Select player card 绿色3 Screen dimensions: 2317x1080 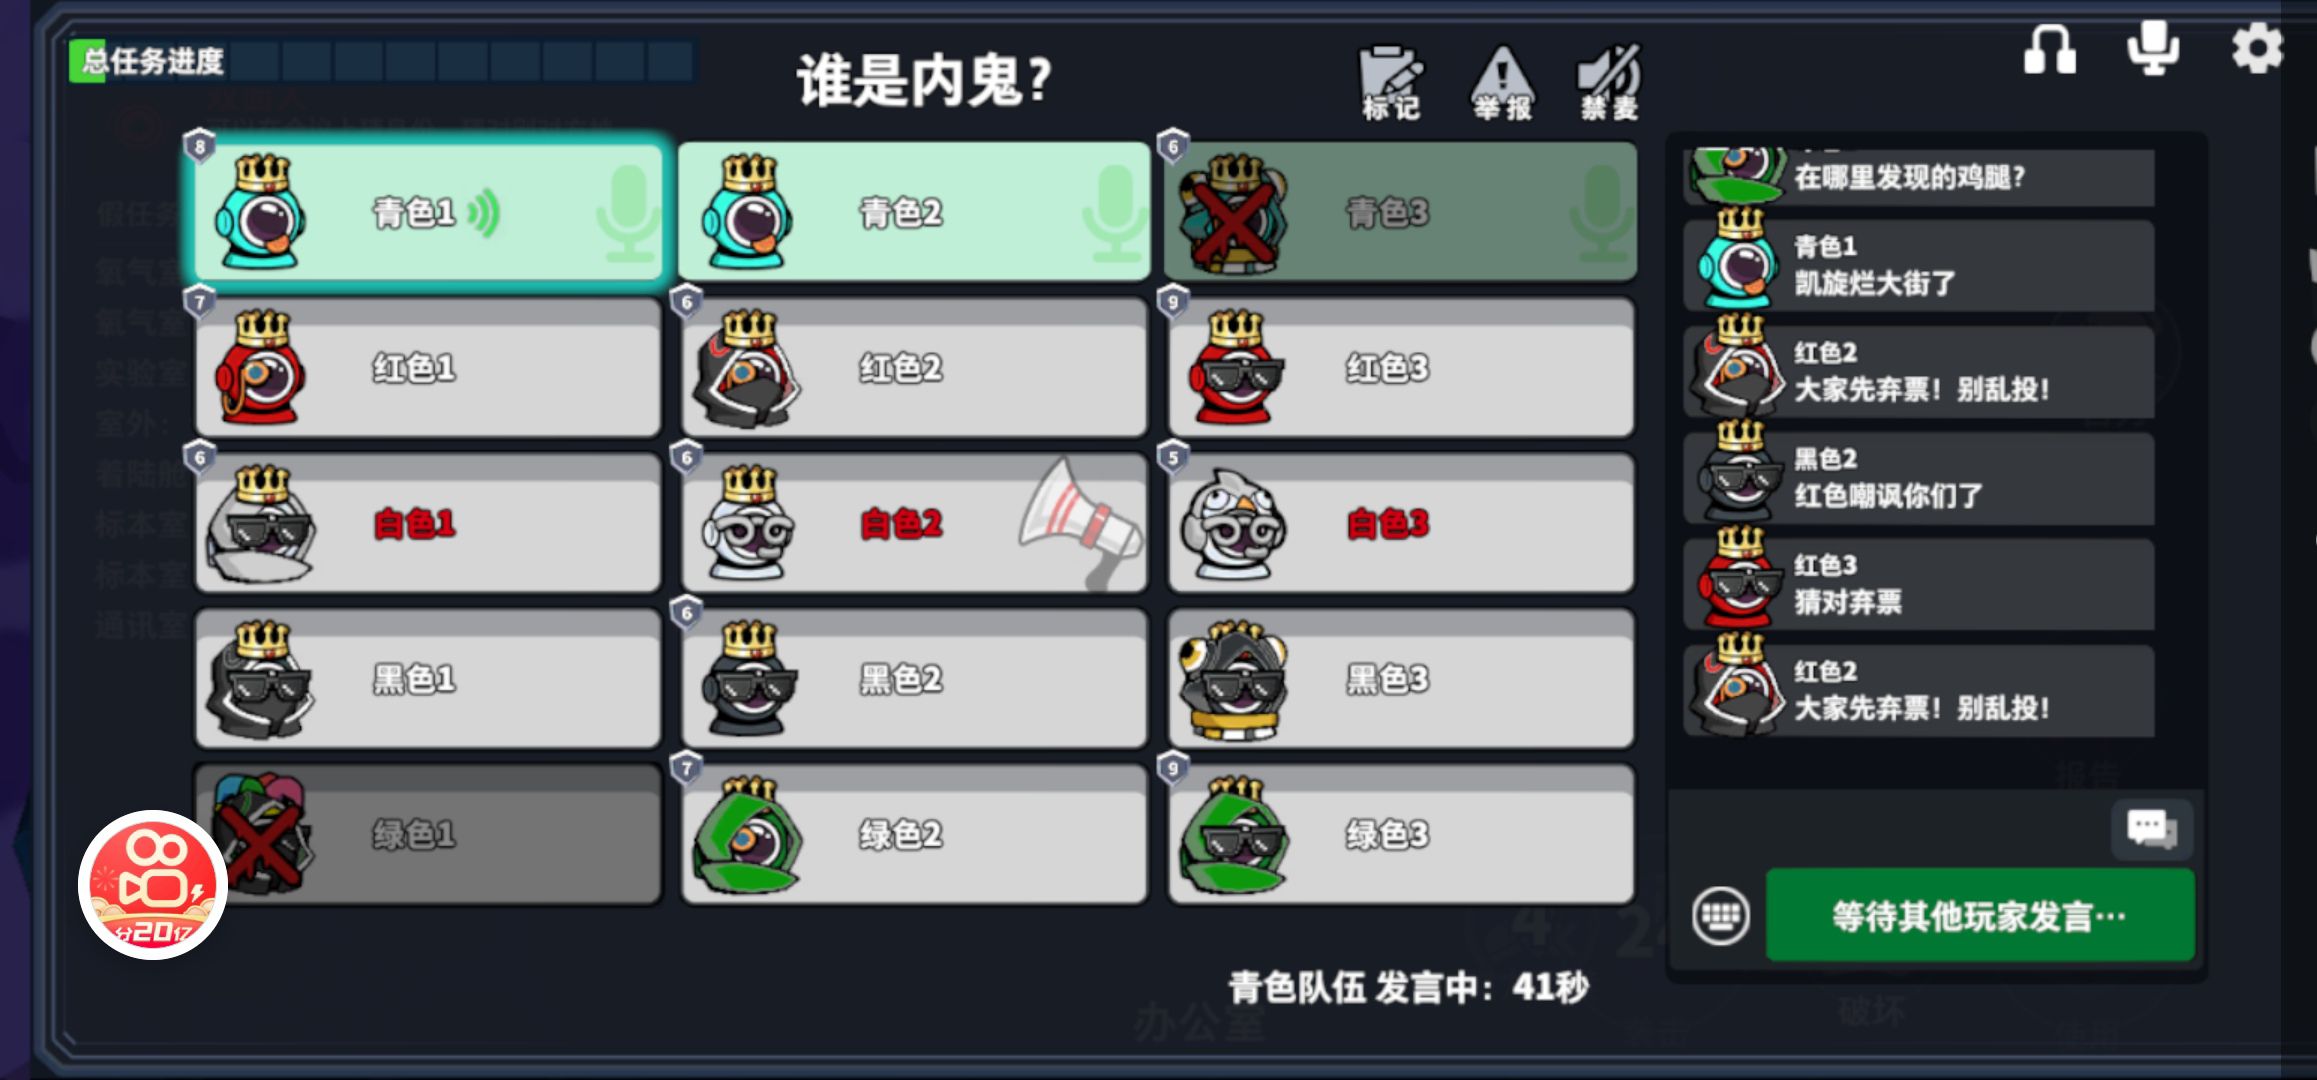coord(1401,834)
